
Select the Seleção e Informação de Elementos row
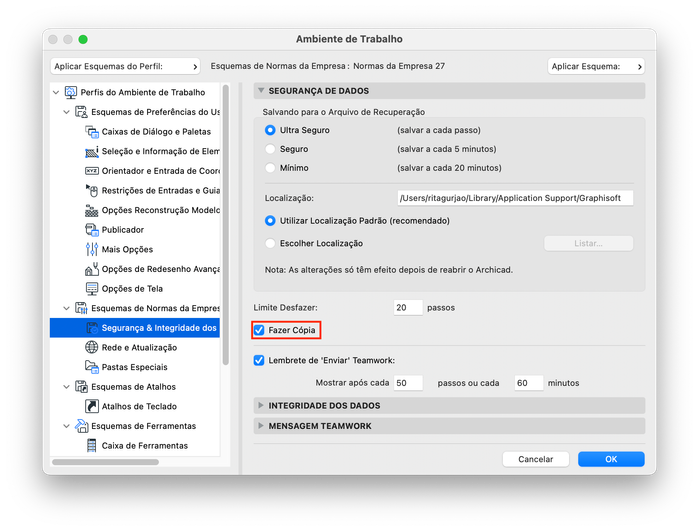135,151
